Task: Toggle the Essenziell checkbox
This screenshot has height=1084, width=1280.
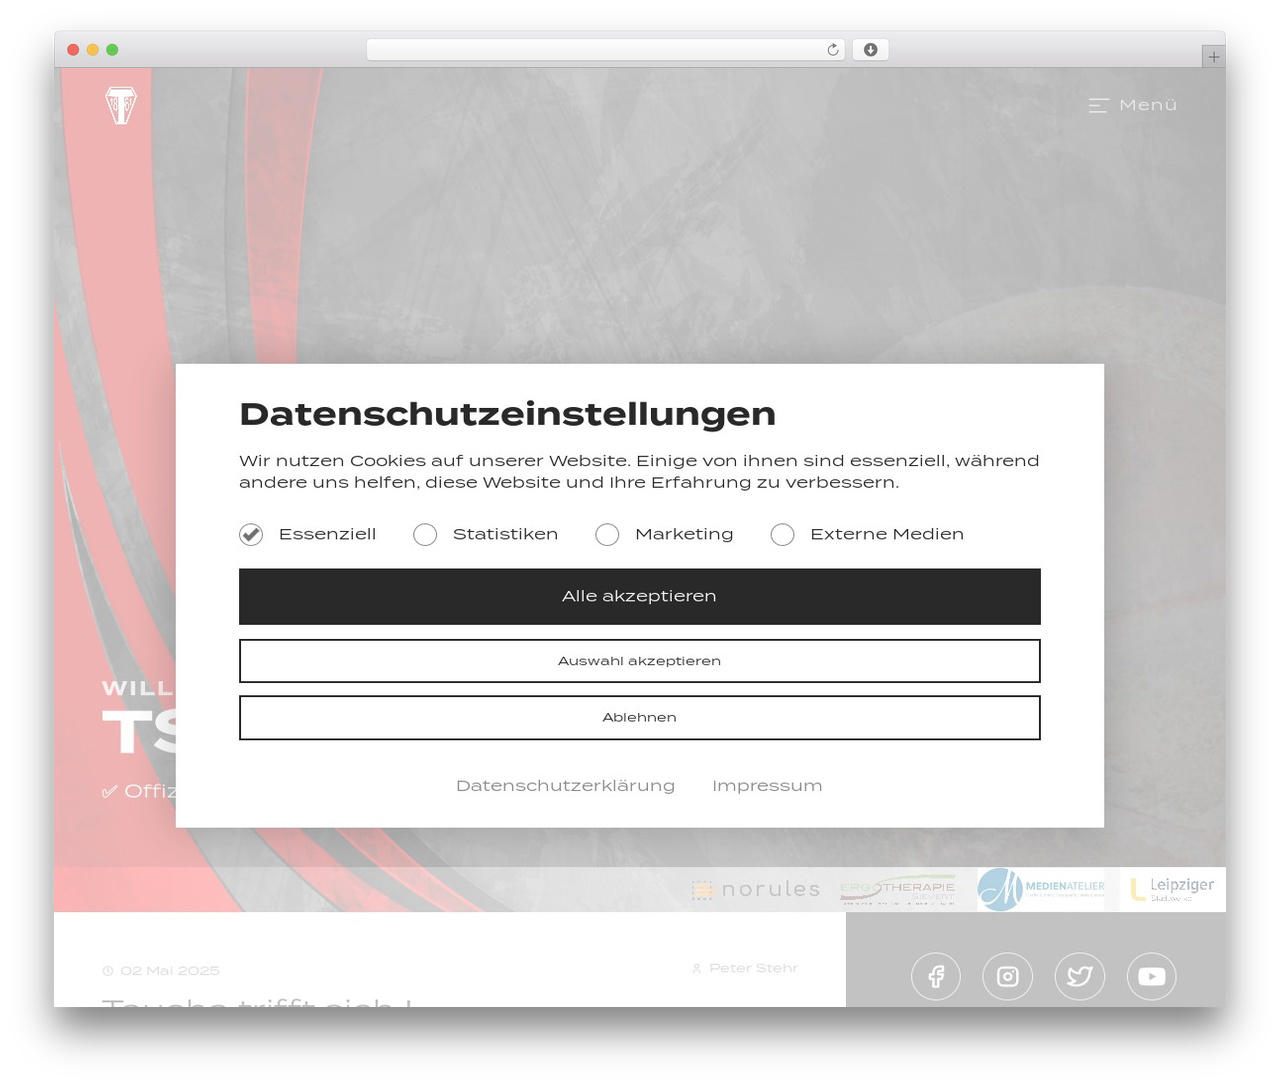Action: click(x=251, y=535)
